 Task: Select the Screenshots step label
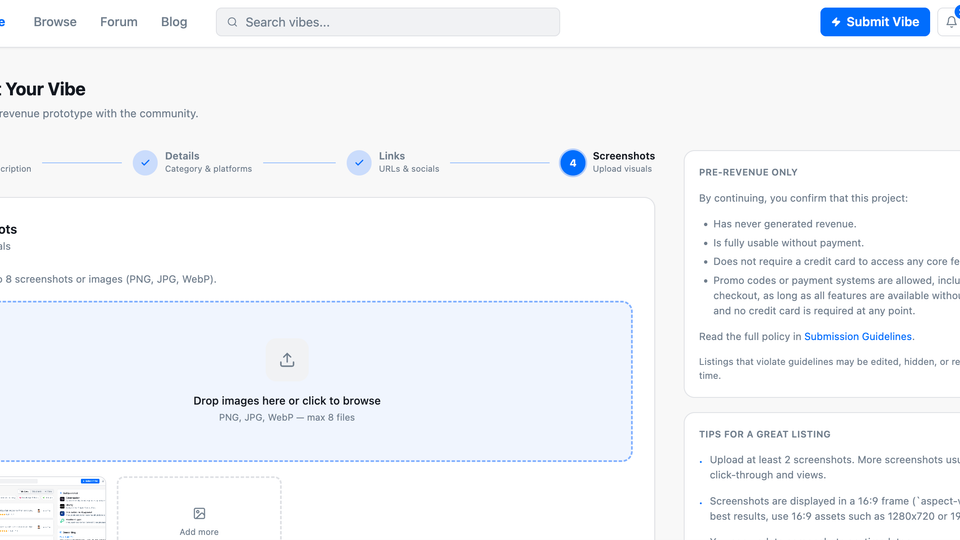(x=623, y=156)
